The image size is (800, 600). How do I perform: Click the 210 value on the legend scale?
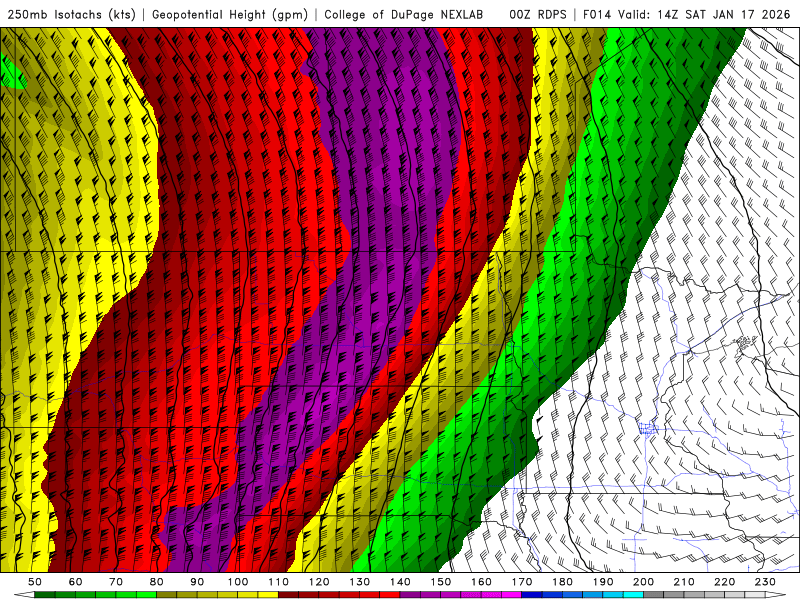(684, 582)
